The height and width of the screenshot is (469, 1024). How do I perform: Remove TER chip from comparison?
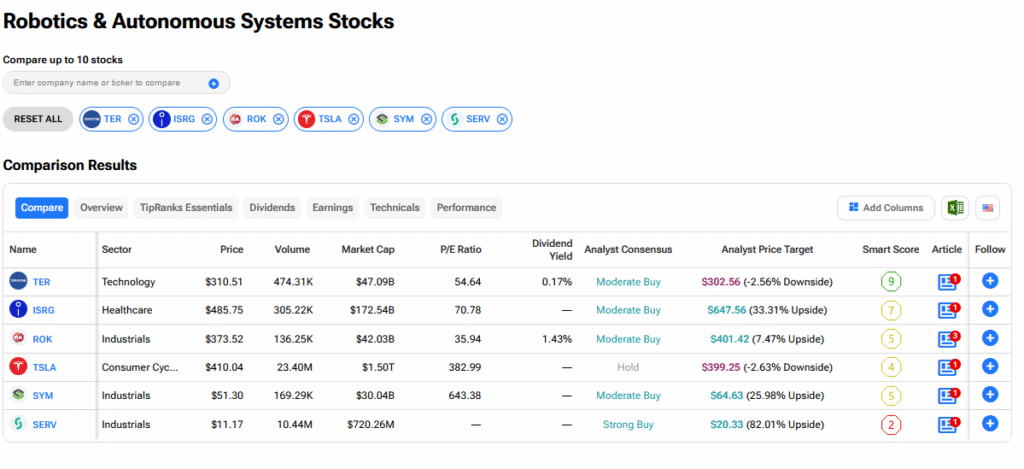[134, 119]
